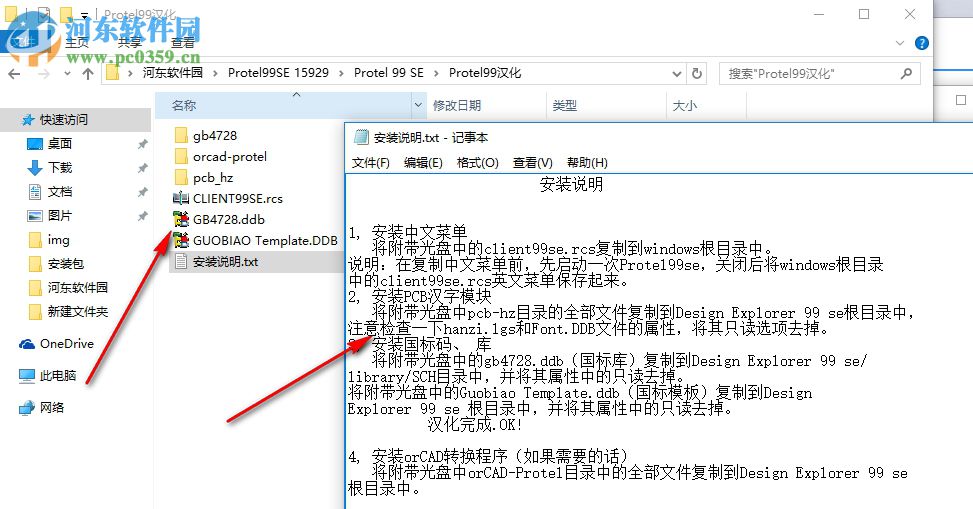Open recent locations dropdown arrow
Image resolution: width=973 pixels, height=509 pixels.
pyautogui.click(x=67, y=74)
